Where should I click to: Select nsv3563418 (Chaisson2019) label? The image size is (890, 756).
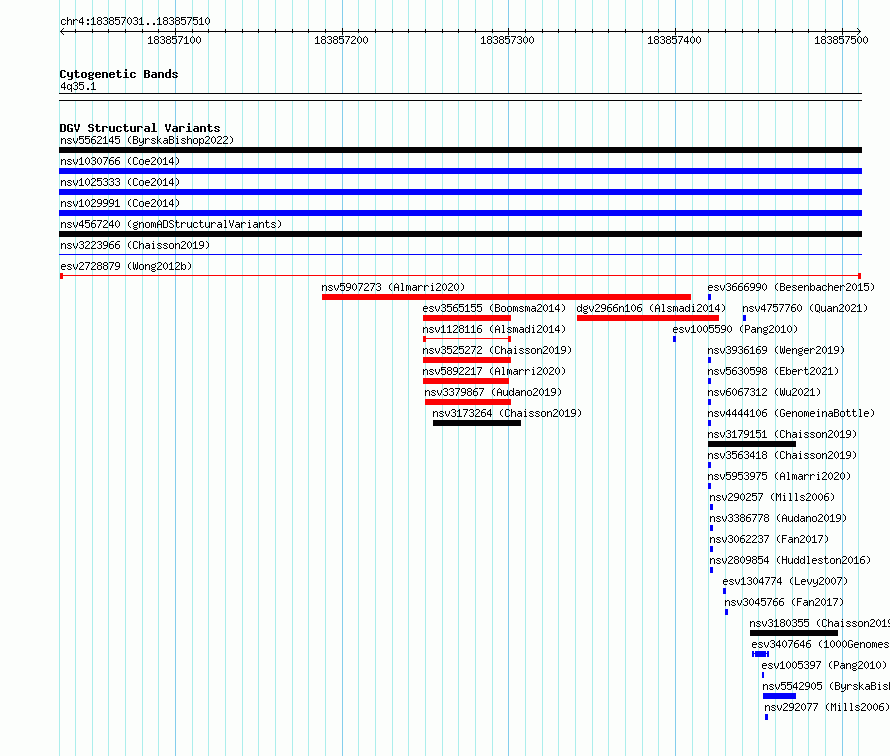coord(782,455)
